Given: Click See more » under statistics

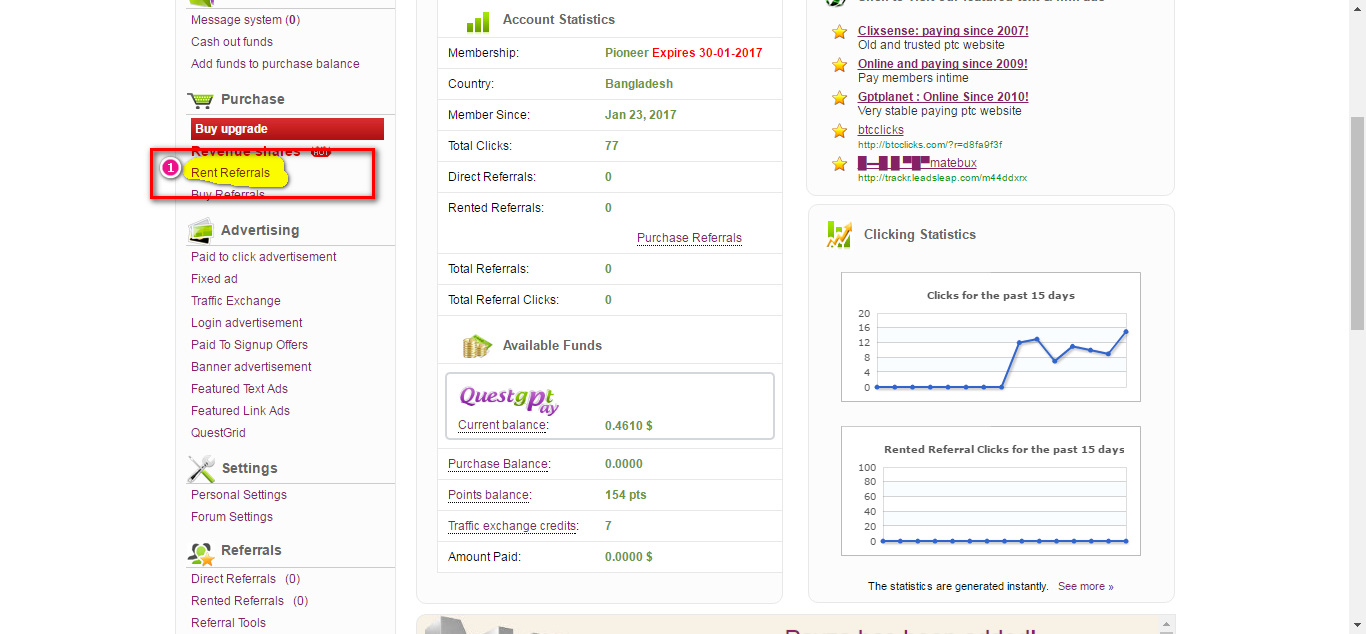Looking at the screenshot, I should [x=1085, y=587].
